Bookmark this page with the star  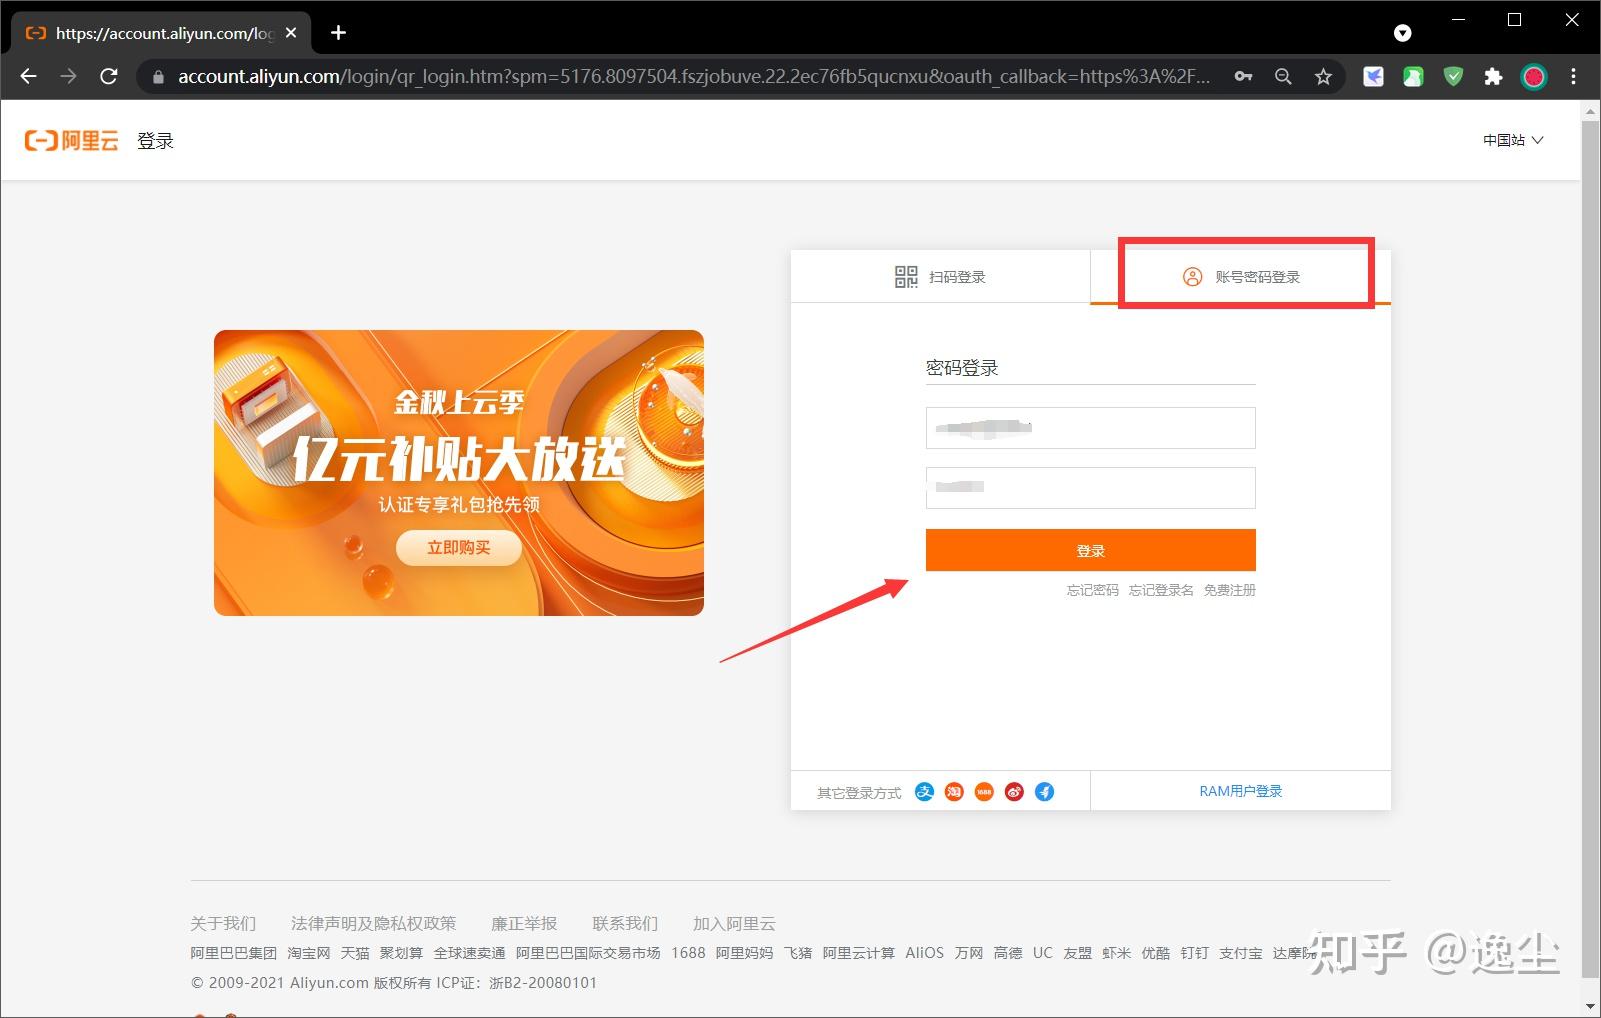(1323, 76)
